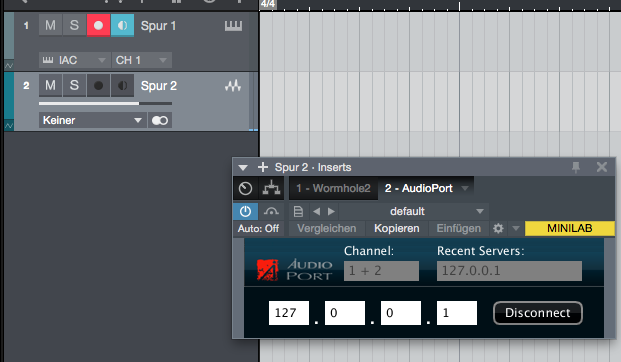Select Spur 1 track name
Image resolution: width=621 pixels, height=362 pixels.
(x=158, y=26)
